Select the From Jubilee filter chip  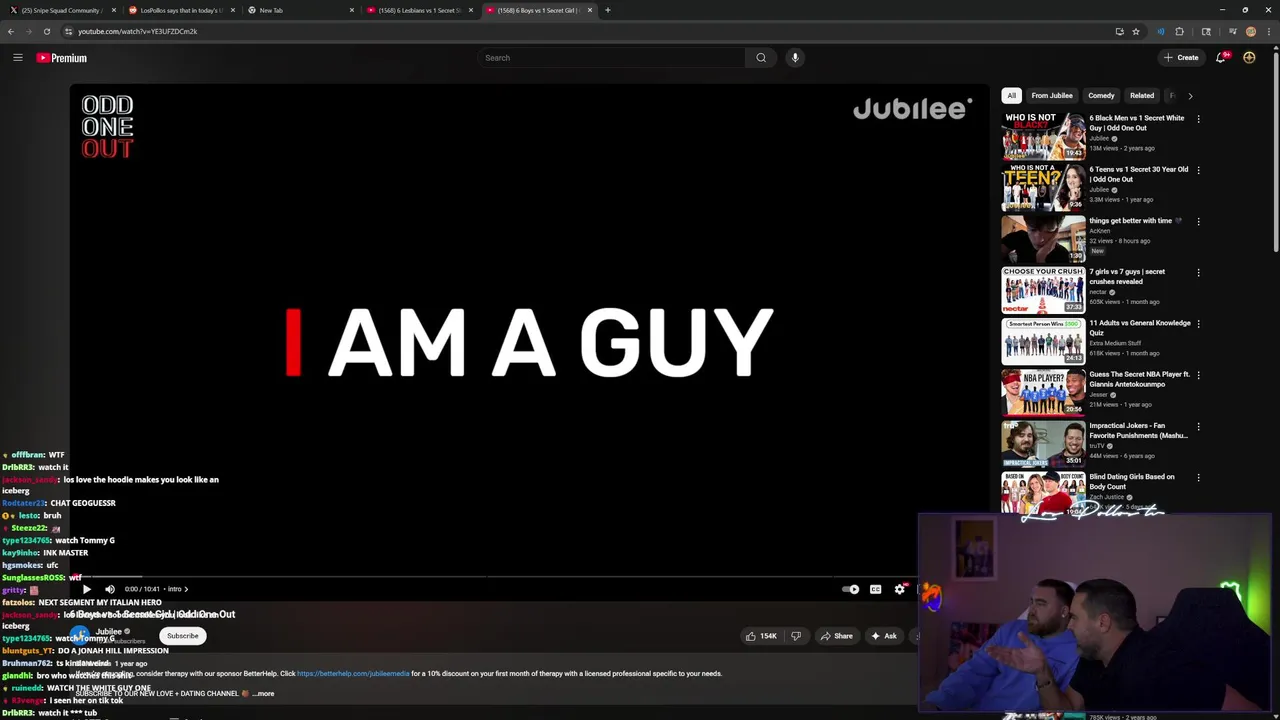(x=1052, y=96)
